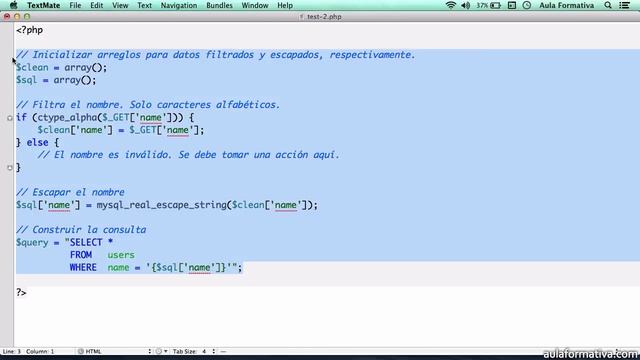
Task: Open the HTML language dropdown
Action: pyautogui.click(x=114, y=351)
